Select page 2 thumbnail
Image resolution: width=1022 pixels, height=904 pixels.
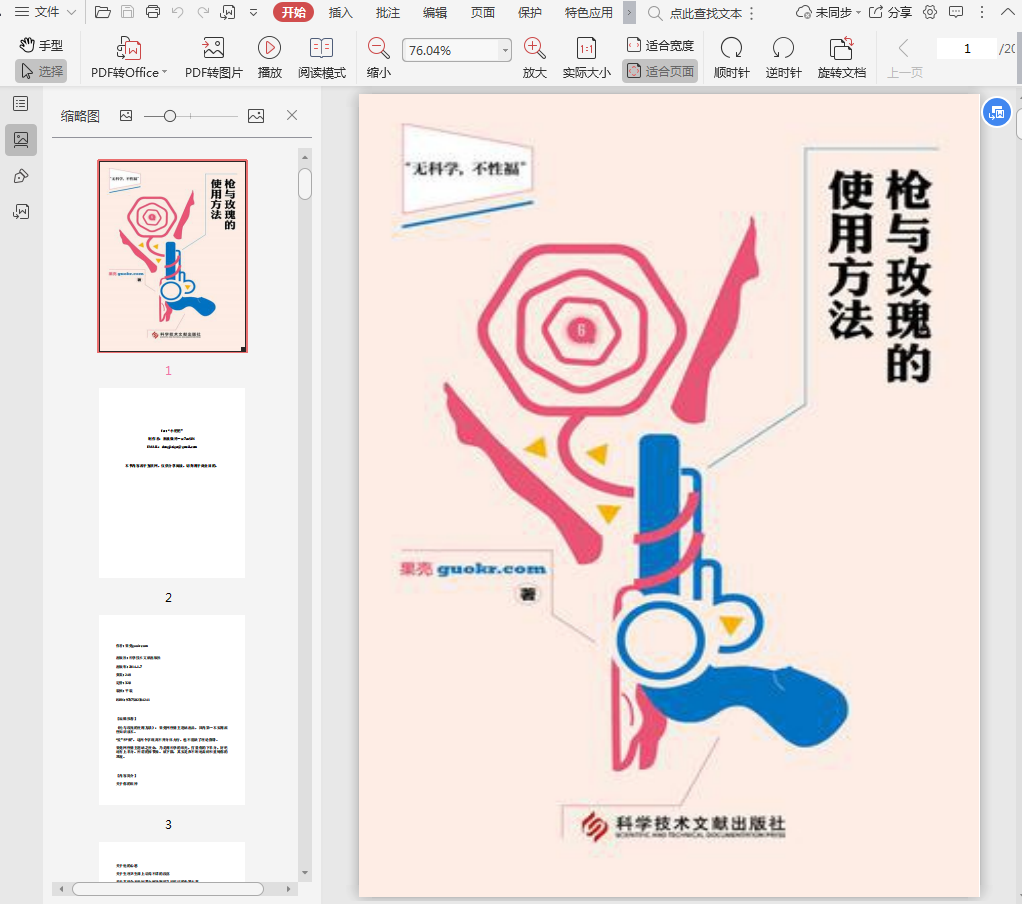(172, 483)
